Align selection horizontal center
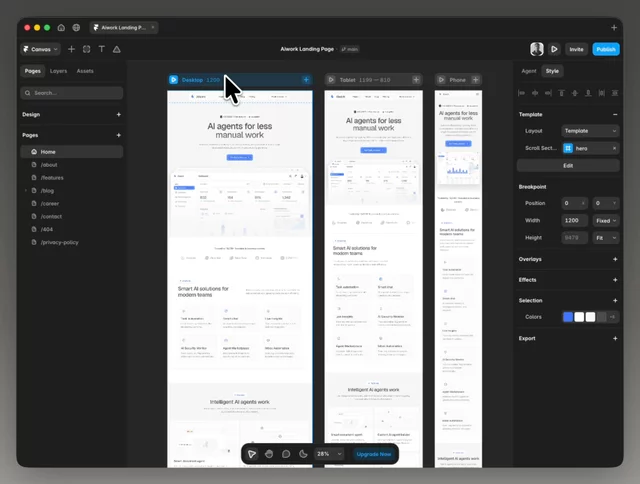 535,93
